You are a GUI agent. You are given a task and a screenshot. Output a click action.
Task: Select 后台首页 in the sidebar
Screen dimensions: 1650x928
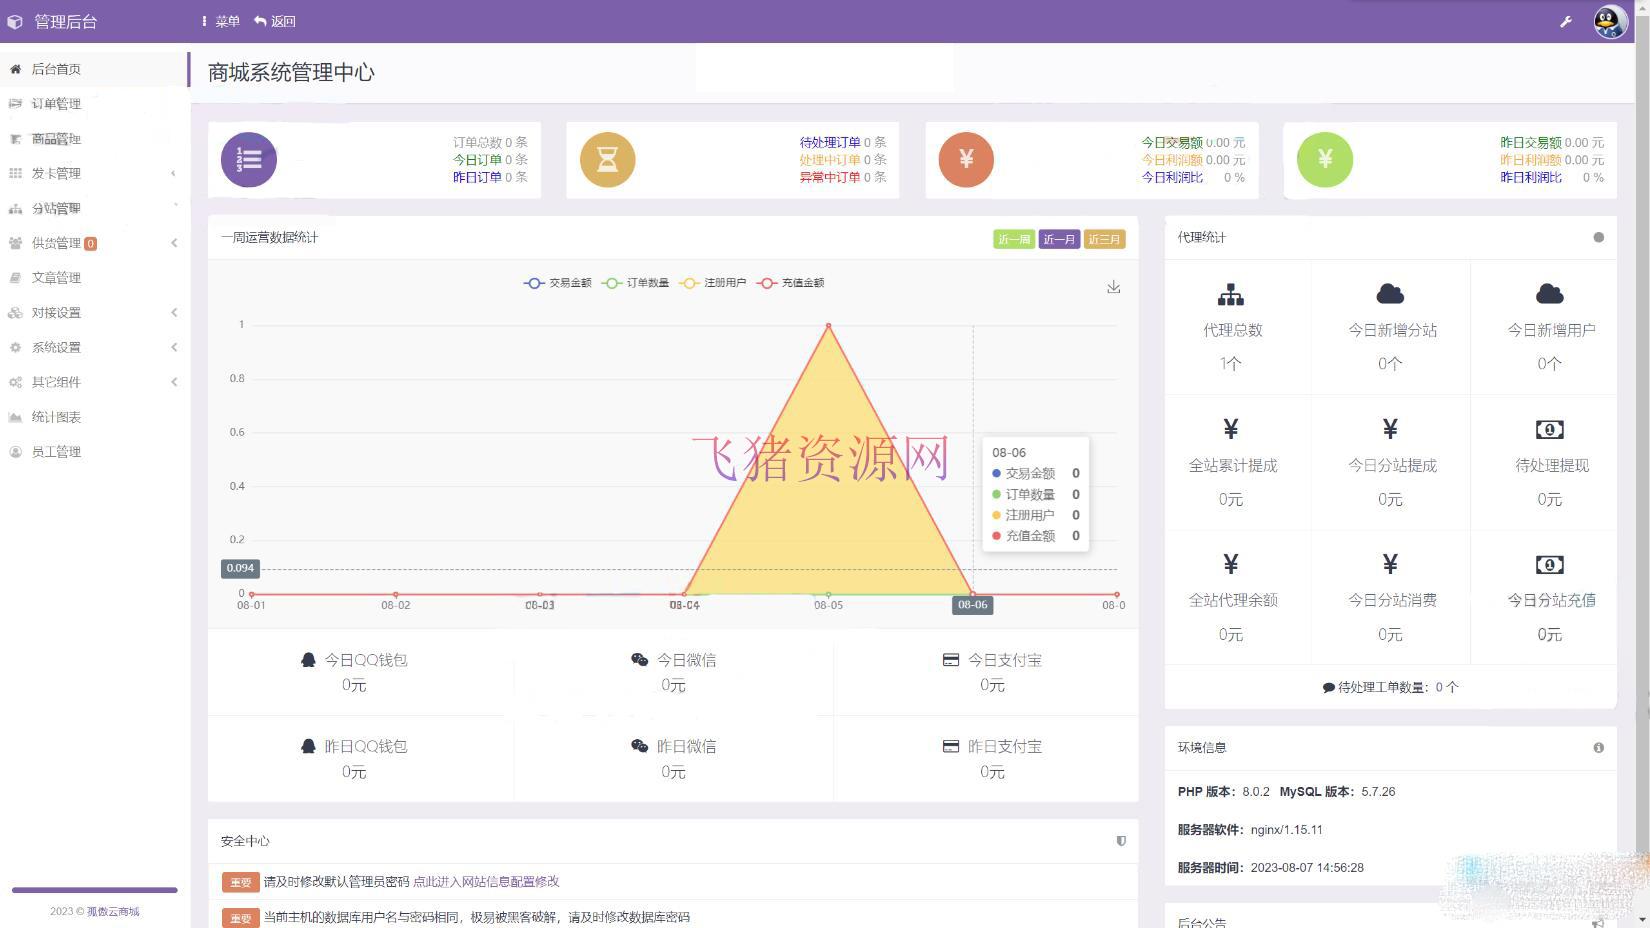click(55, 68)
